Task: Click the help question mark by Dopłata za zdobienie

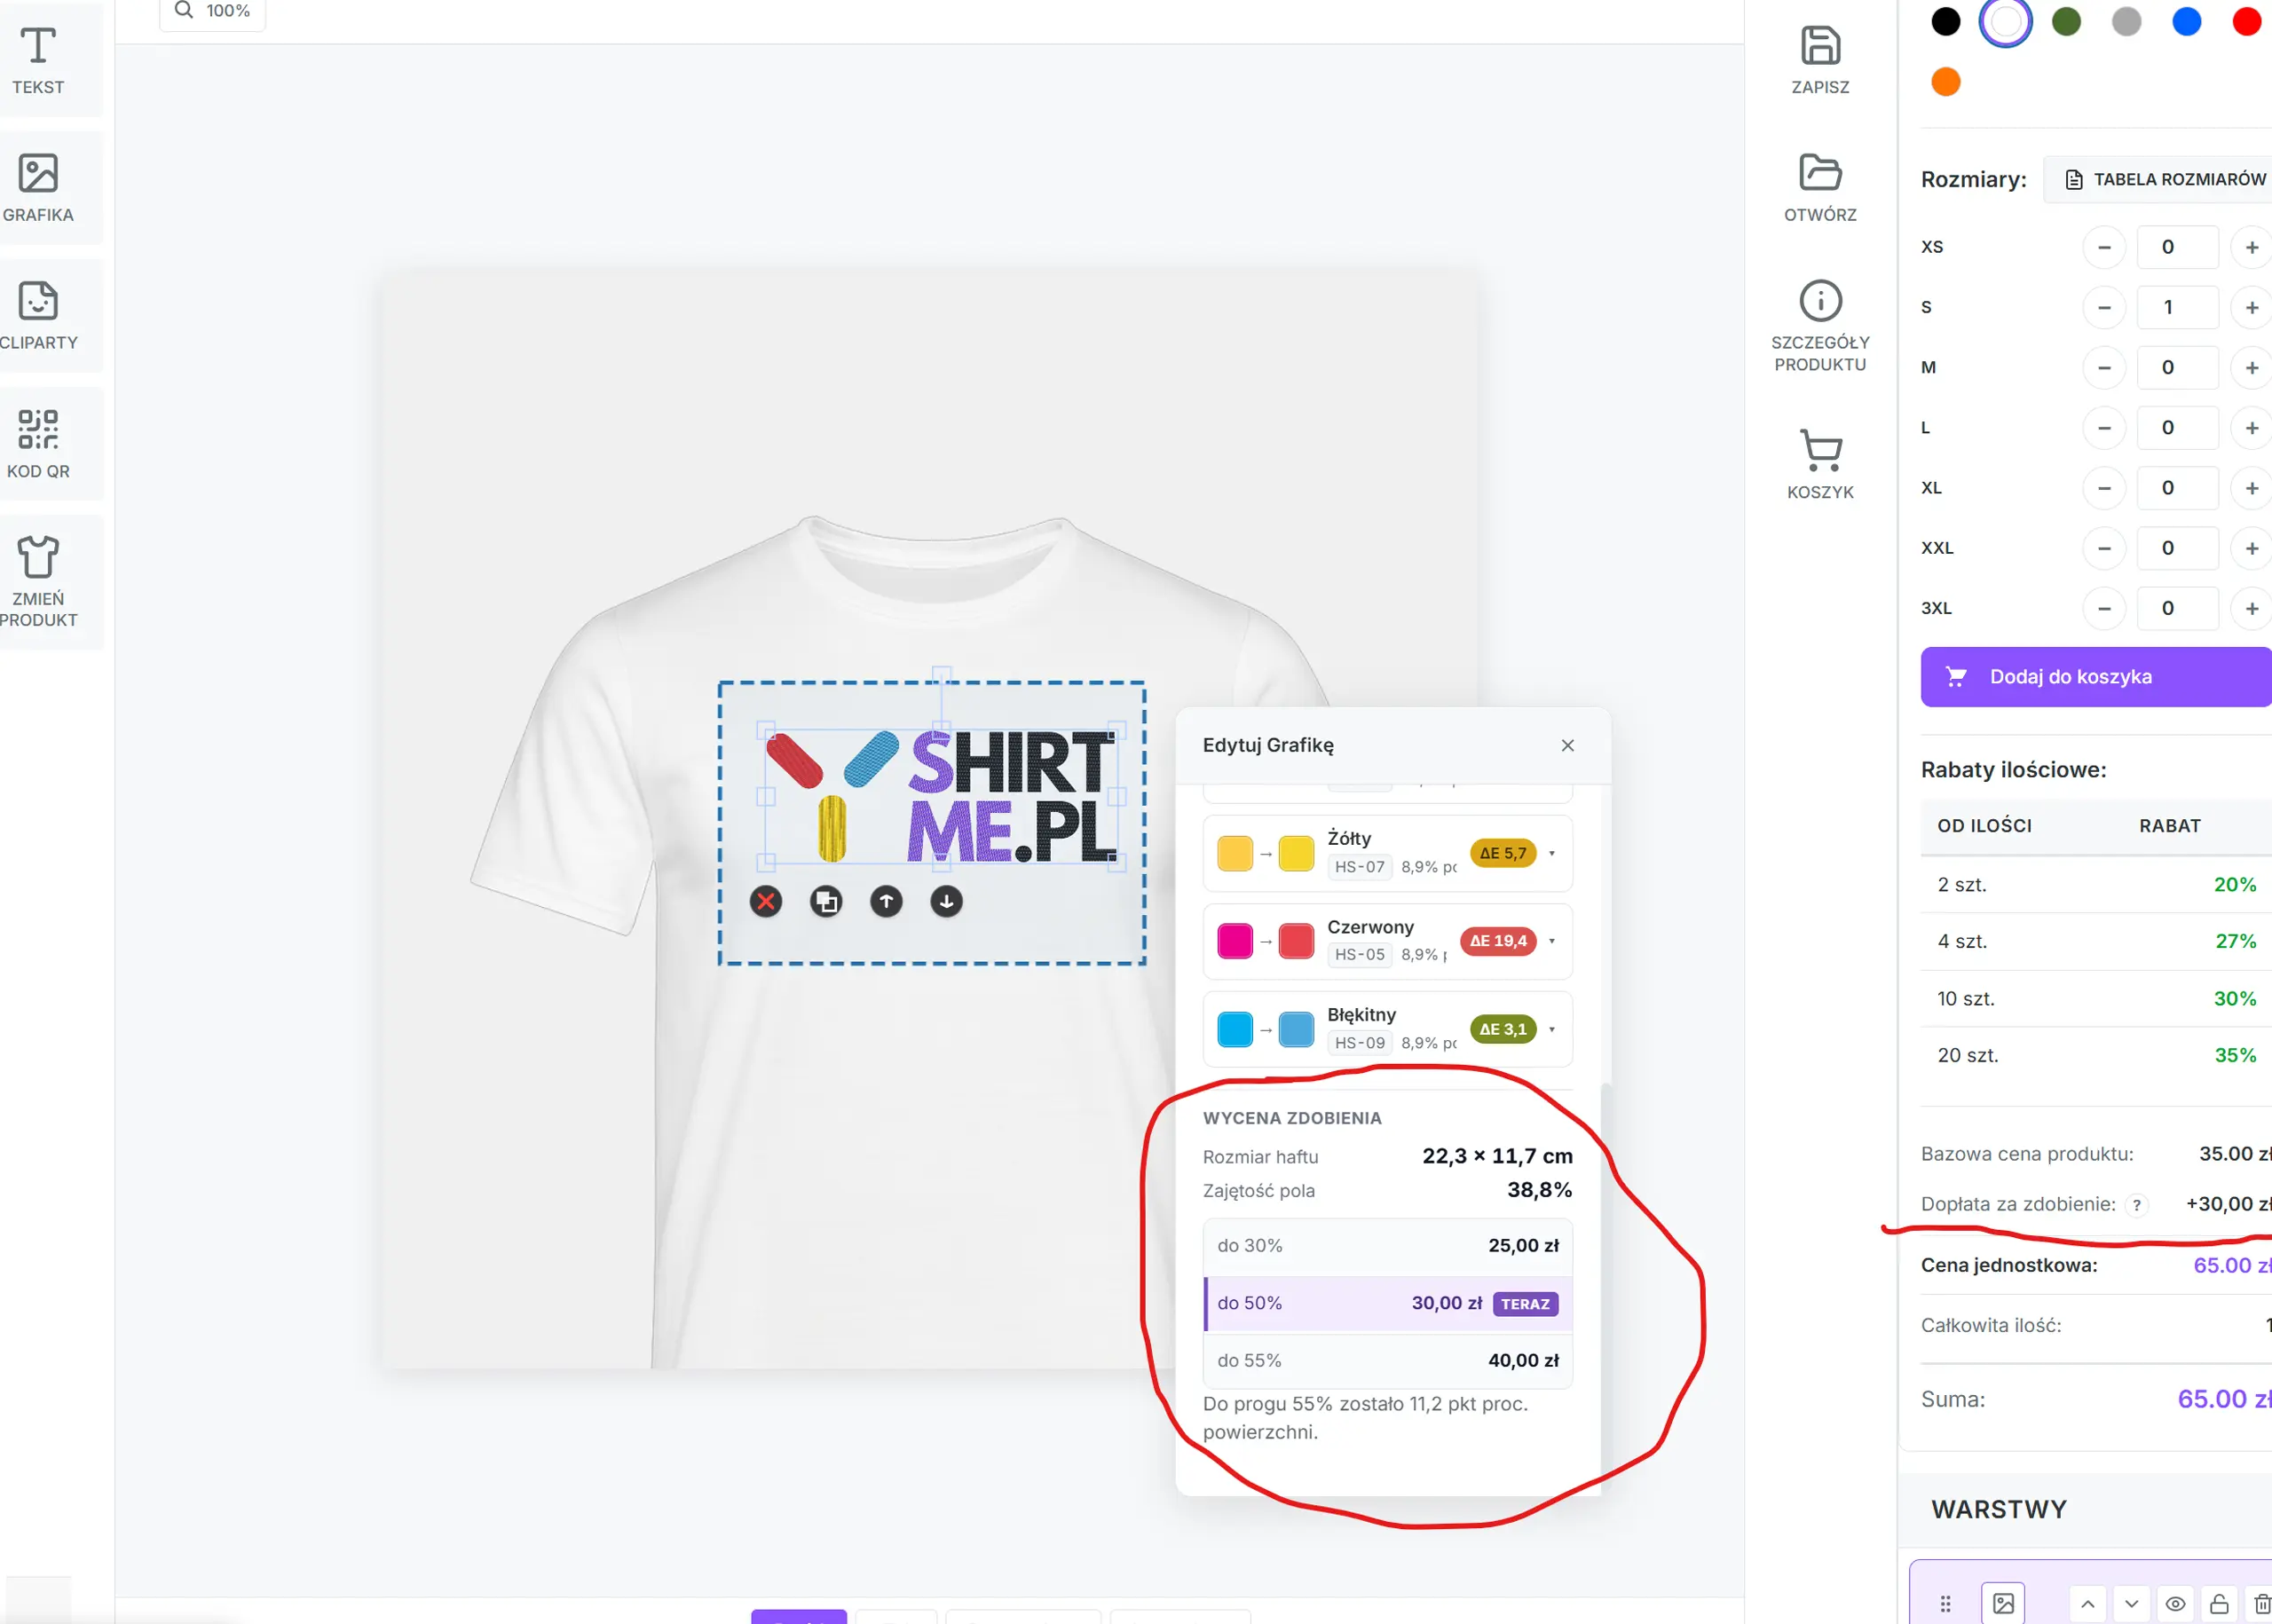Action: click(2136, 1205)
